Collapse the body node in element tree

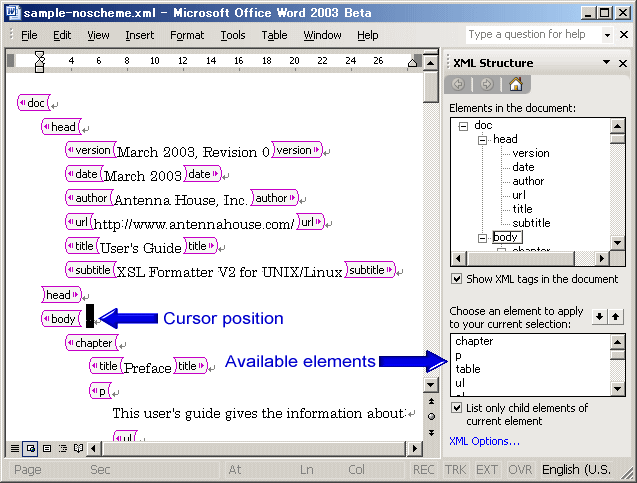click(482, 238)
